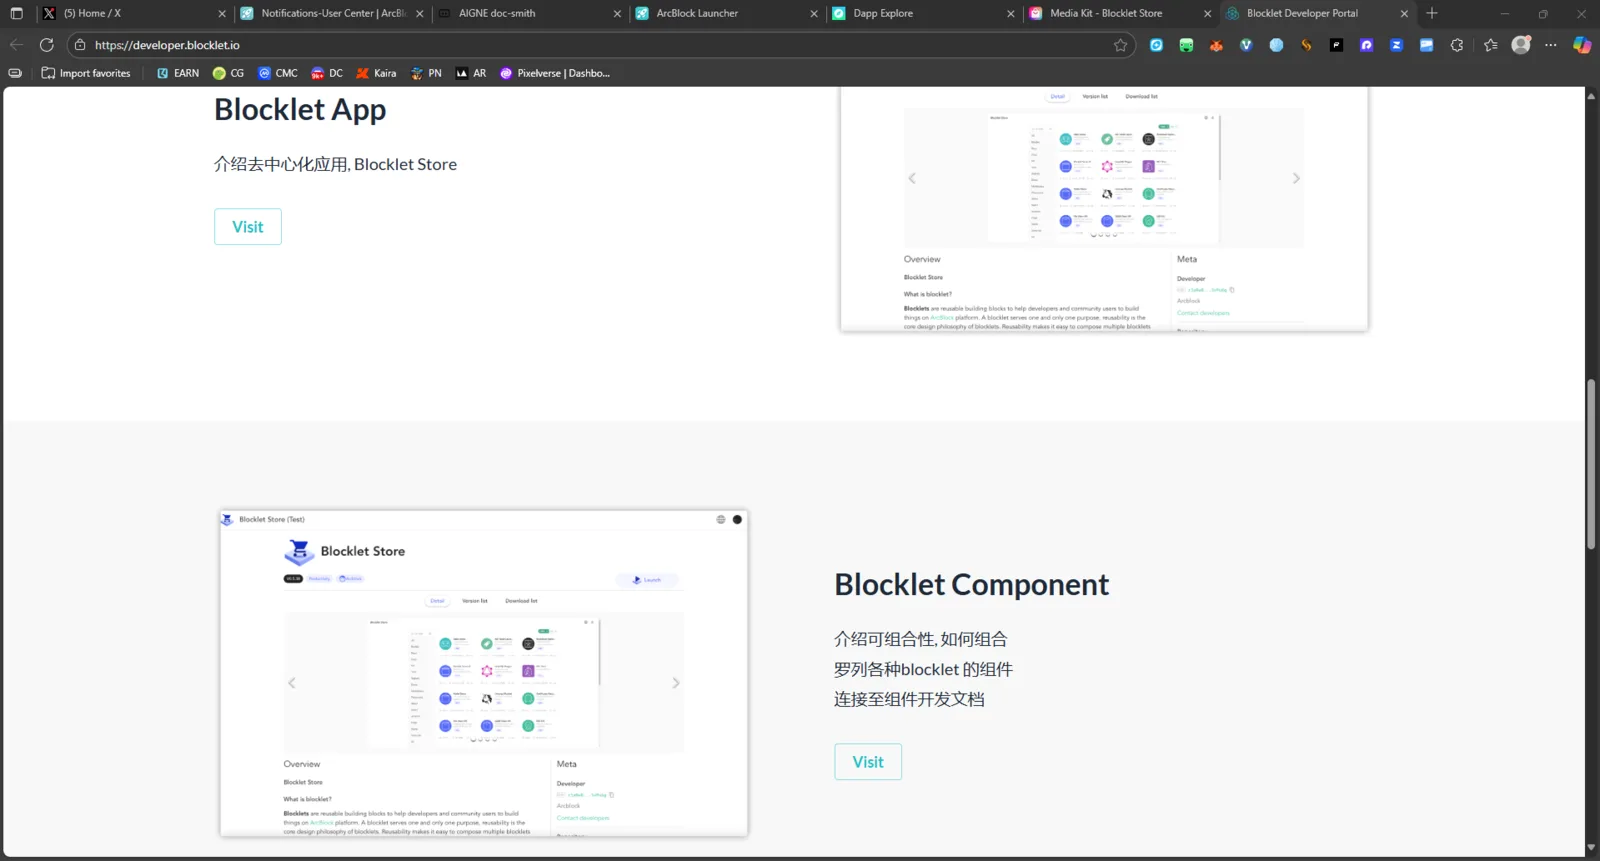The width and height of the screenshot is (1600, 861).
Task: Open the Kaira bookmark
Action: pos(376,73)
